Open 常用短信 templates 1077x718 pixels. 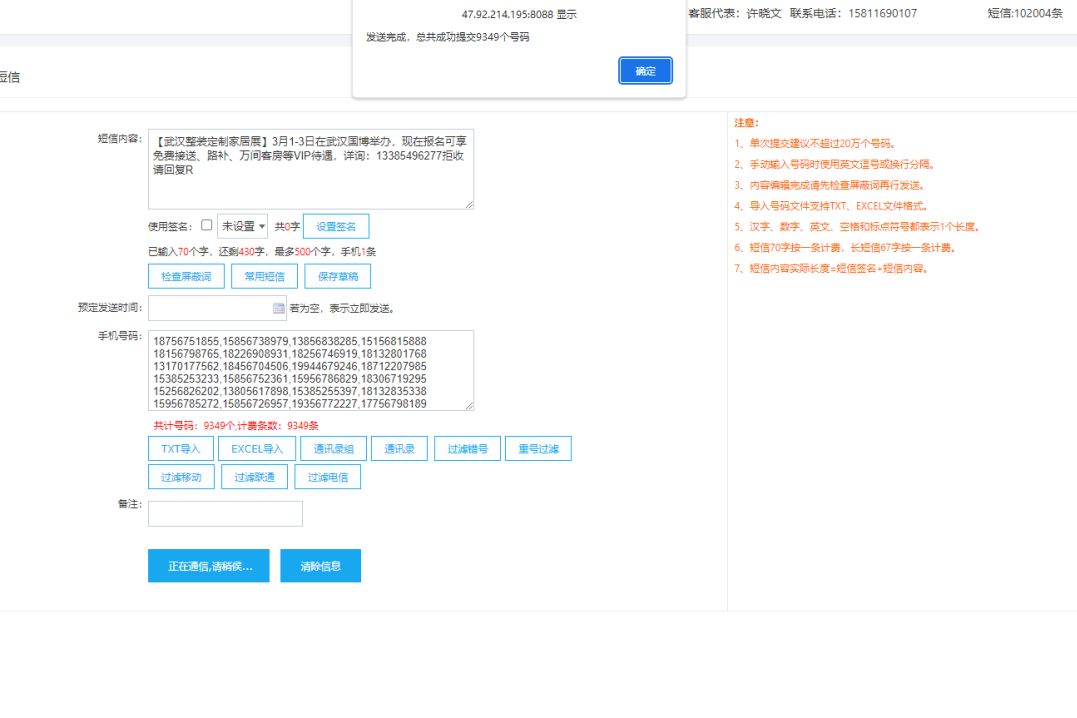click(264, 276)
